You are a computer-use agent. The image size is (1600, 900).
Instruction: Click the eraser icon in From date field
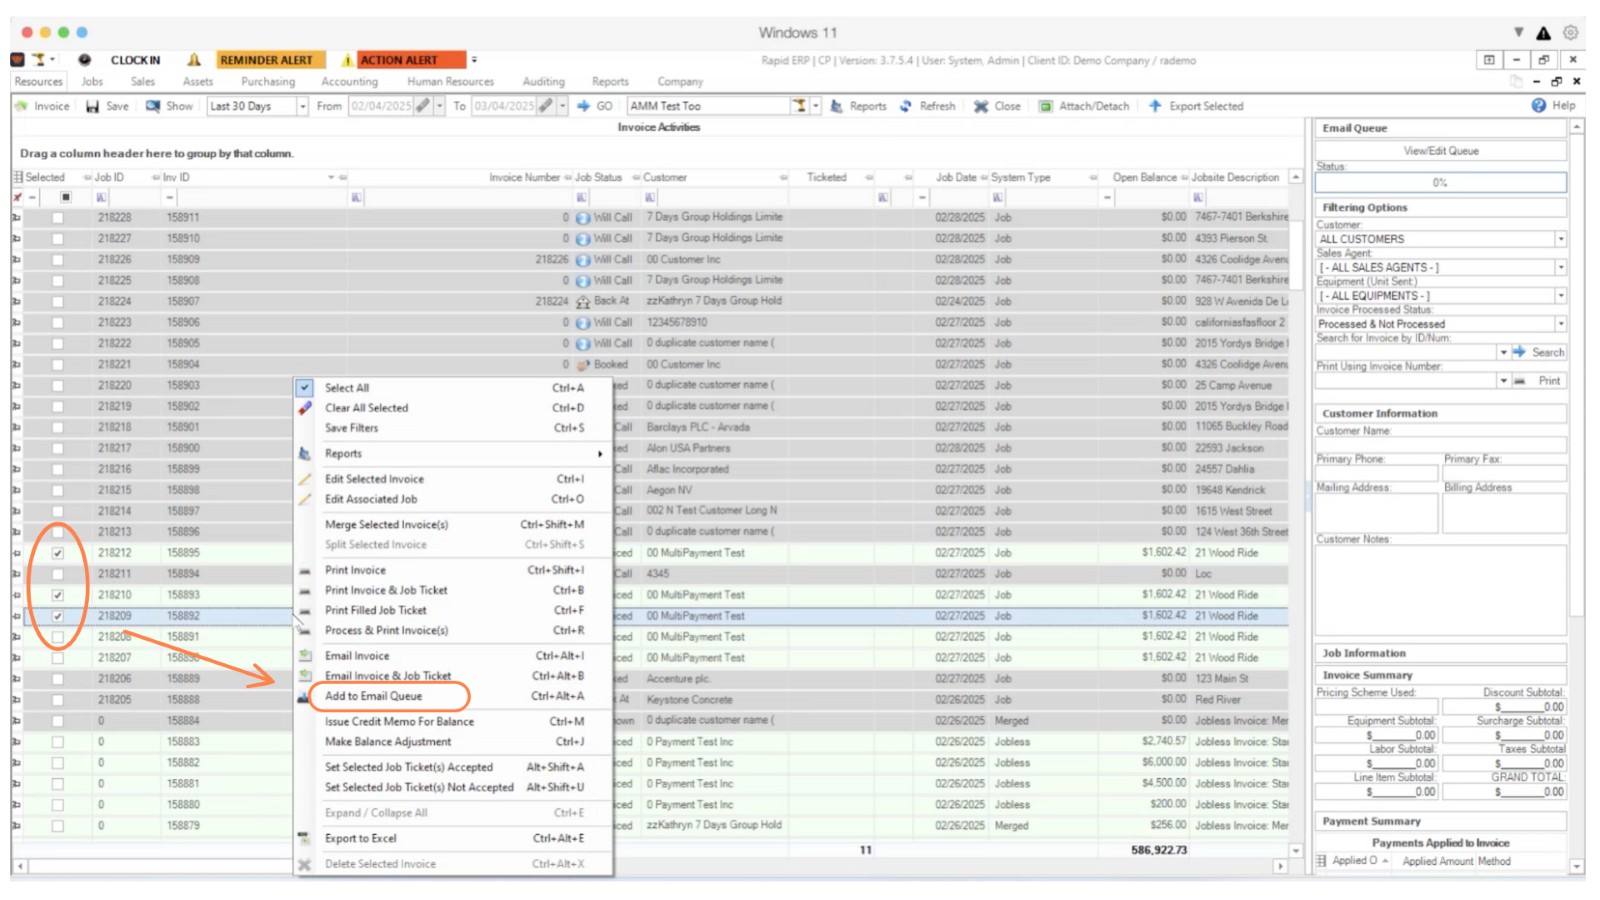pos(423,105)
